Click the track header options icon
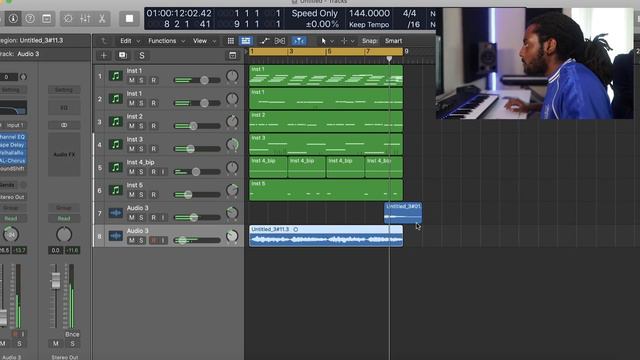Image resolution: width=640 pixels, height=360 pixels. point(233,56)
